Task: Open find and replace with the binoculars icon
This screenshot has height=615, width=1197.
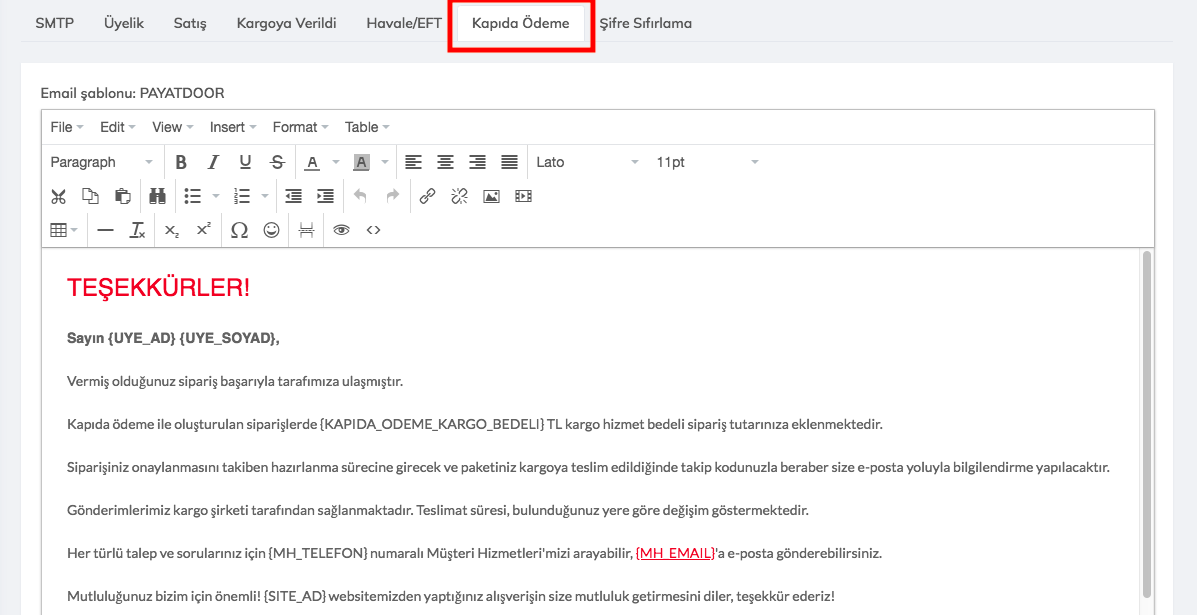Action: click(x=157, y=196)
